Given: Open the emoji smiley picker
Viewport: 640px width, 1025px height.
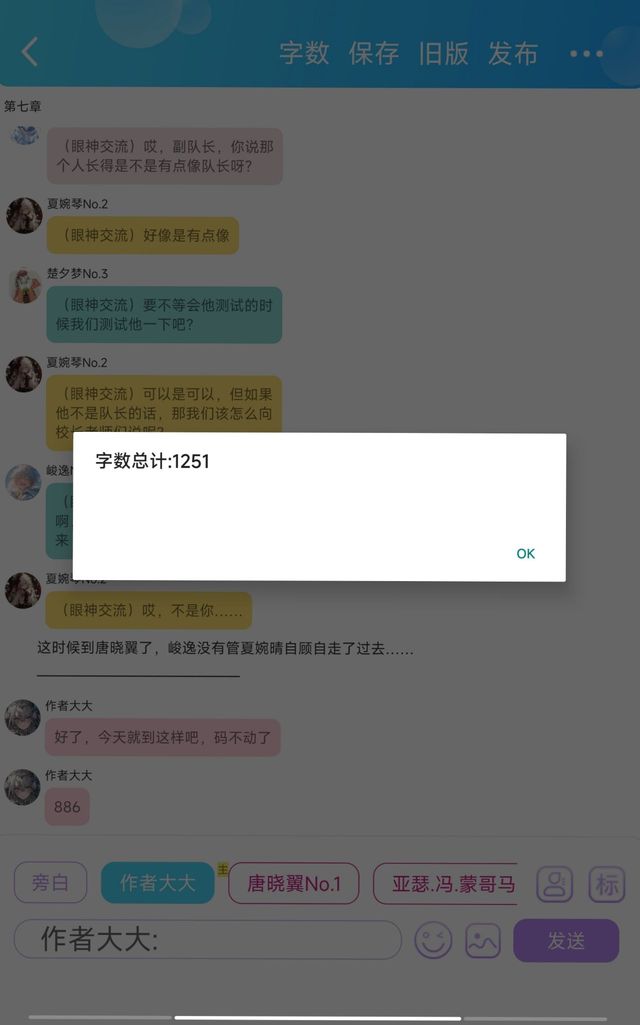Looking at the screenshot, I should point(433,941).
